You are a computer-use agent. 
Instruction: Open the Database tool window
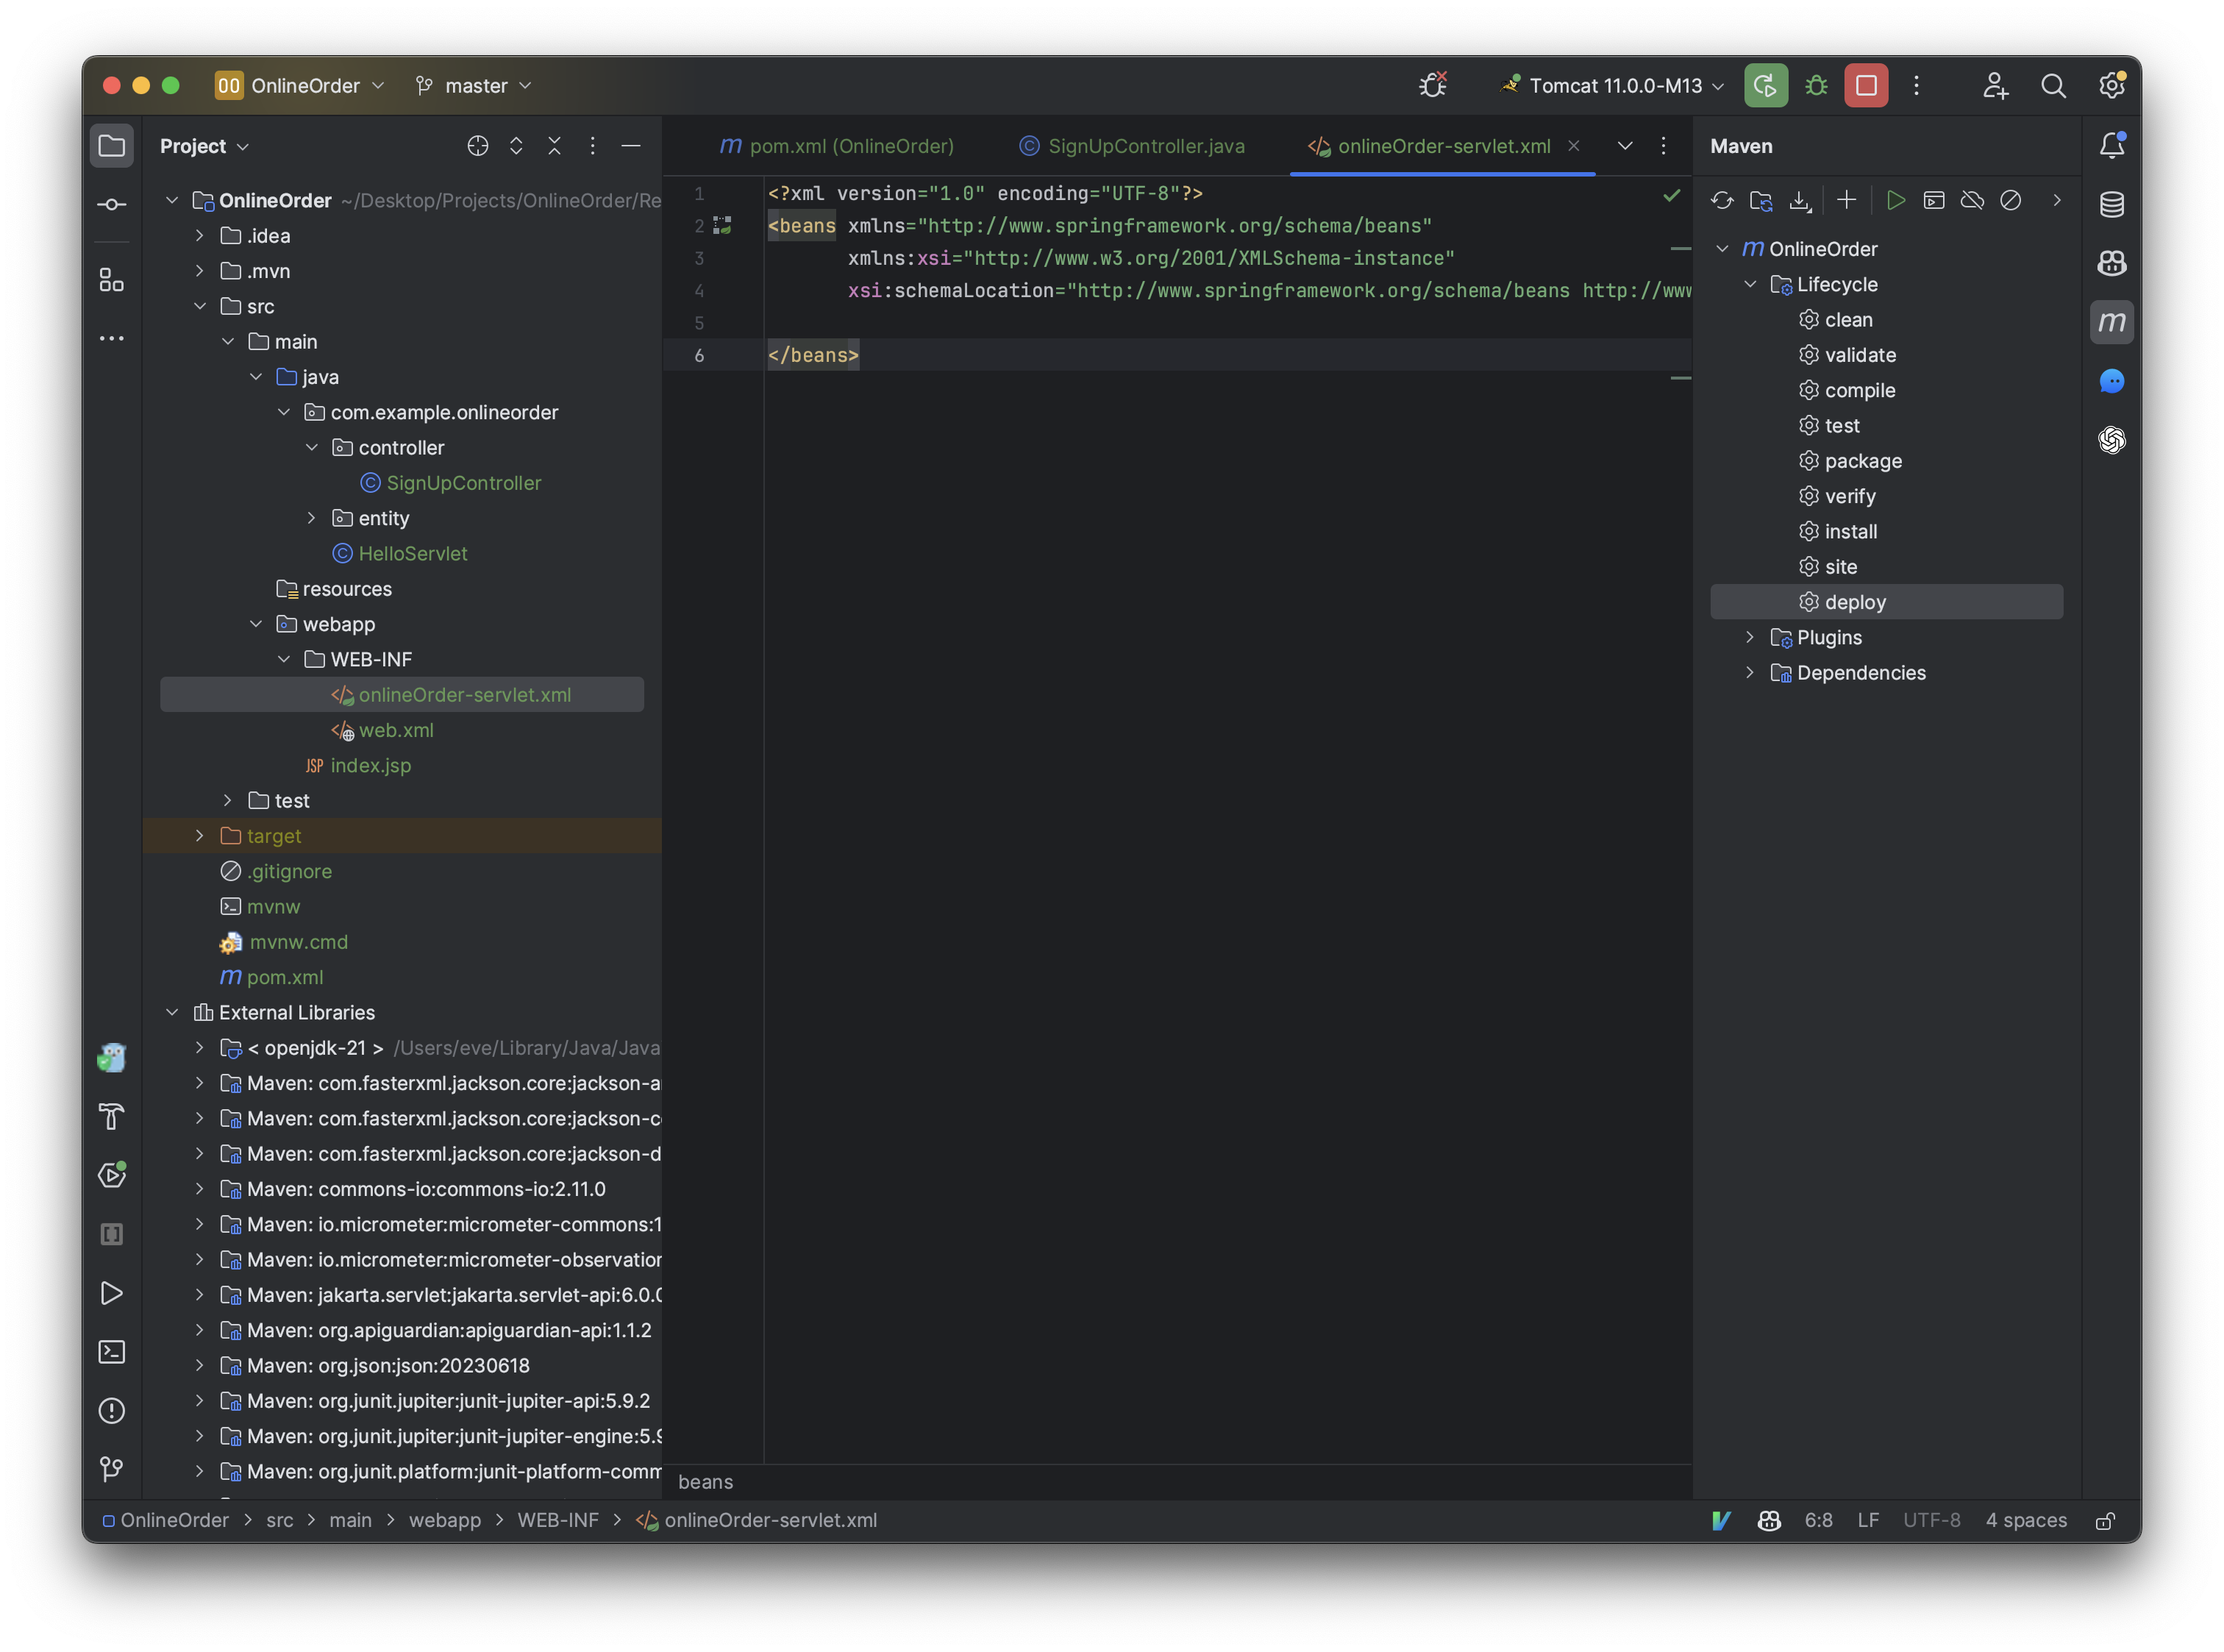click(x=2112, y=204)
